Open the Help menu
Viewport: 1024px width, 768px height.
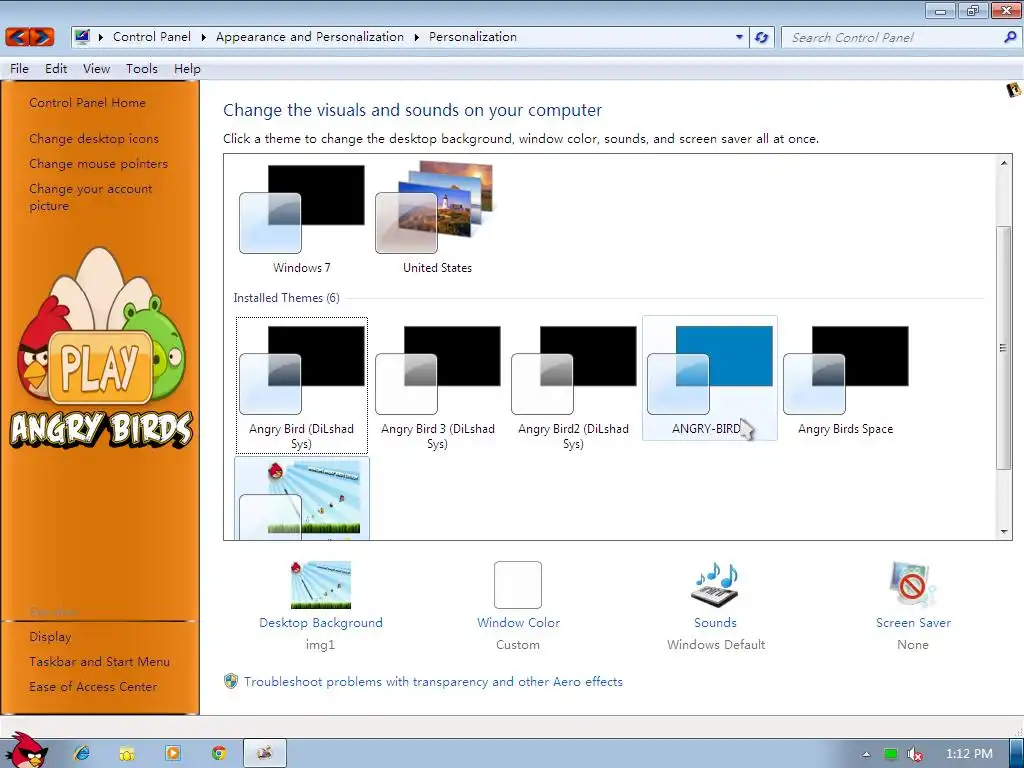tap(187, 69)
